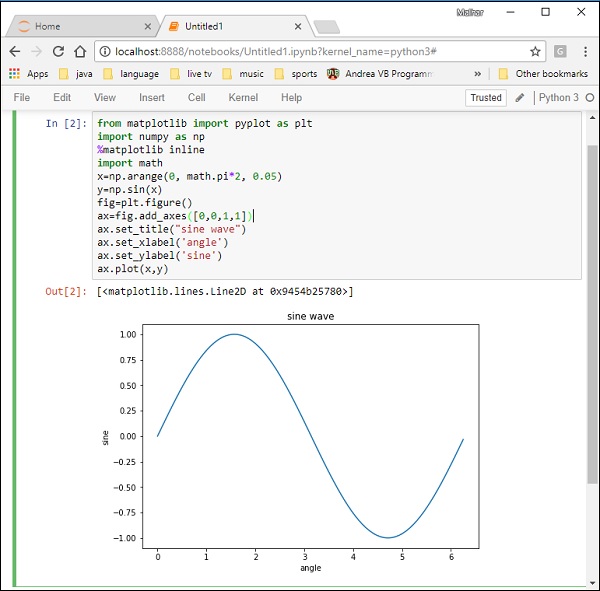Screen dimensions: 600x591
Task: Reload the notebook page
Action: tap(58, 51)
